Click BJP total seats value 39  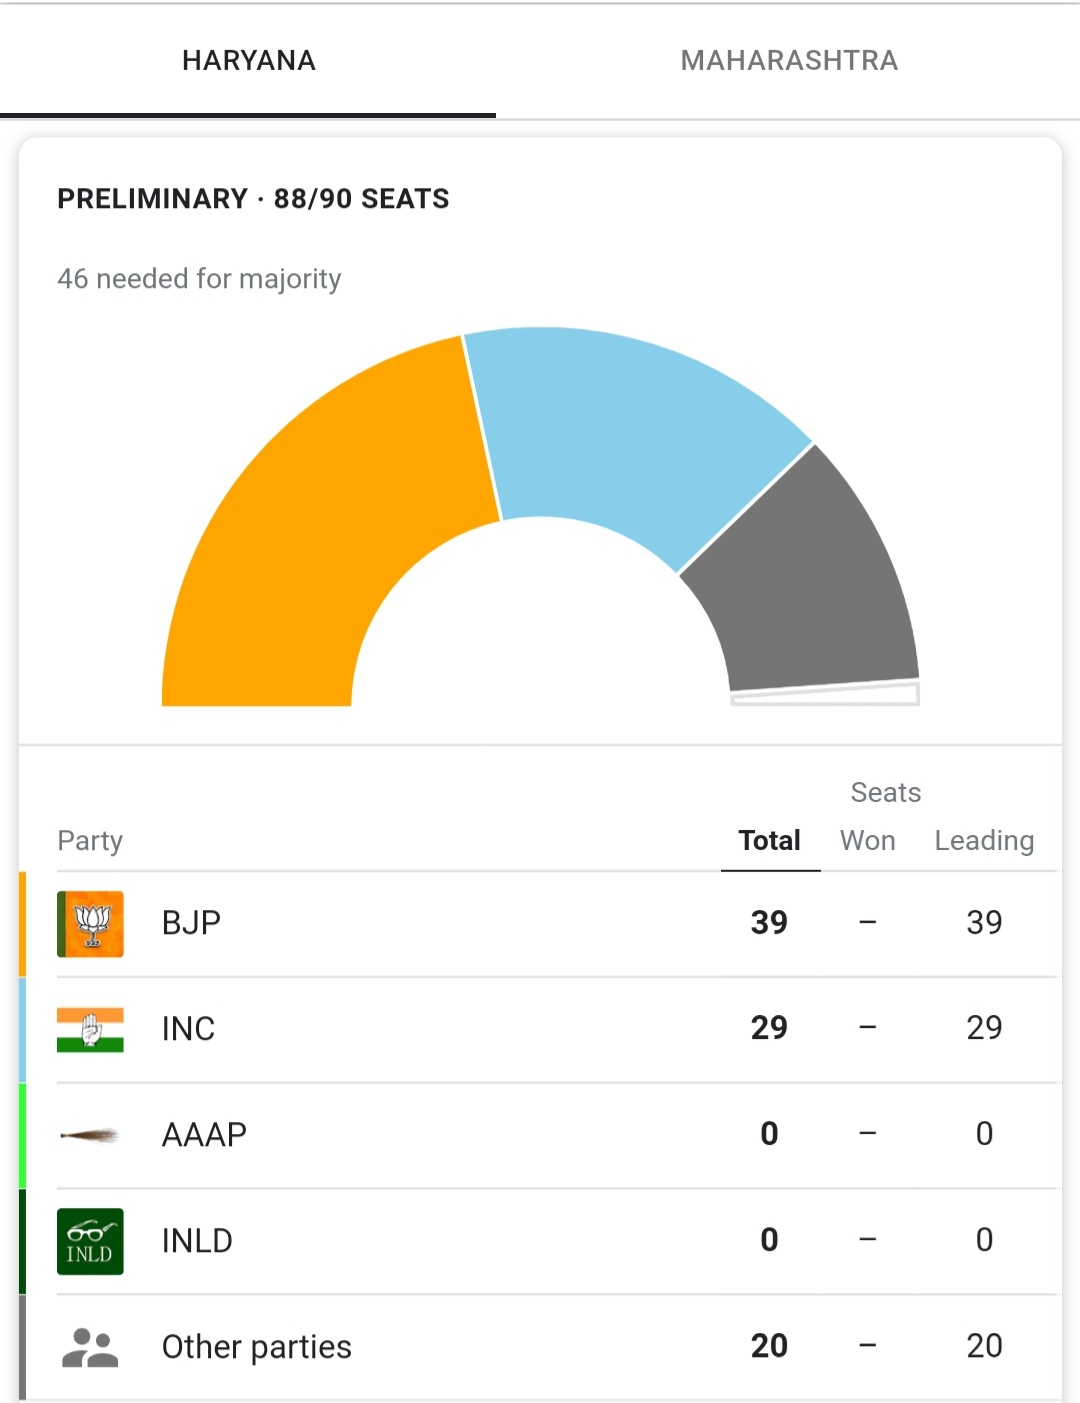click(769, 923)
